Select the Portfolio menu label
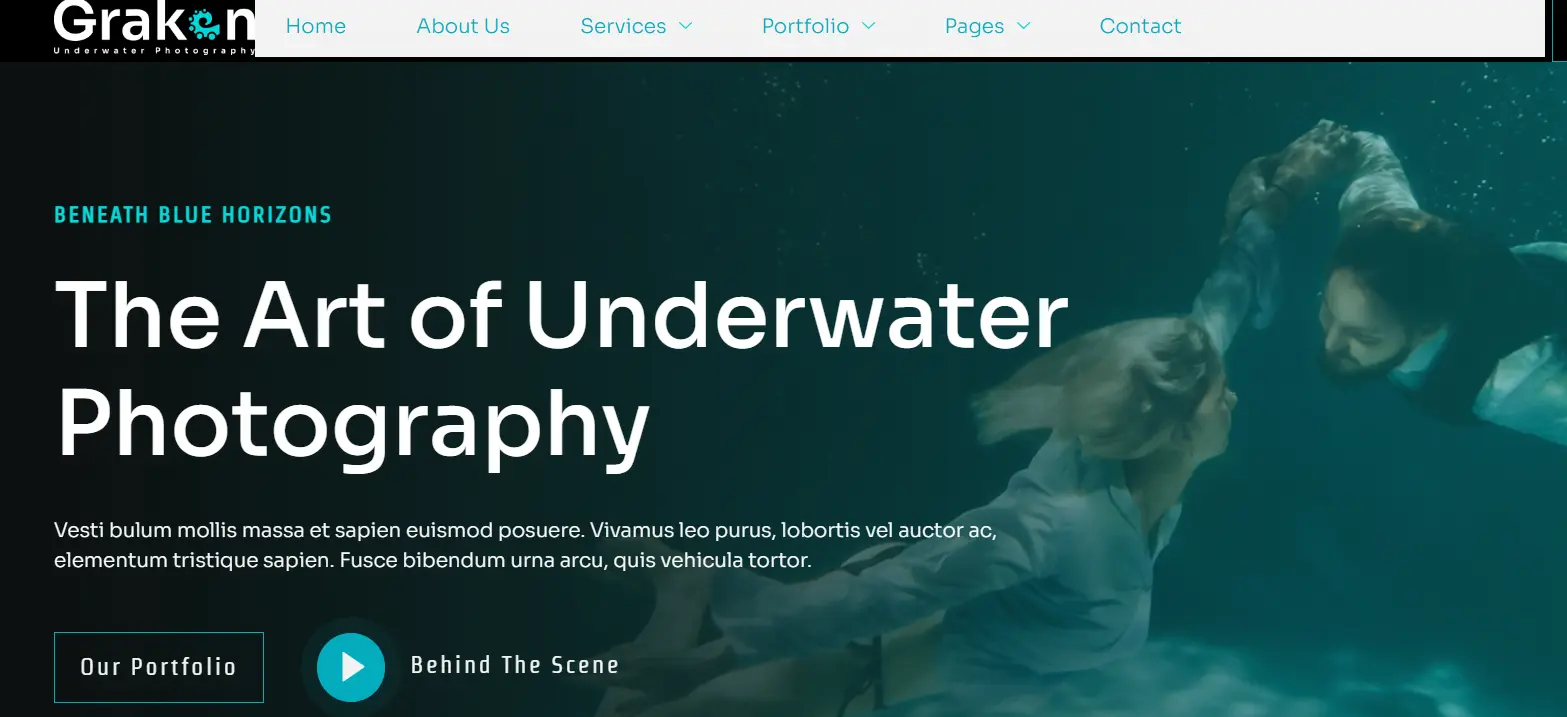The height and width of the screenshot is (717, 1567). [805, 26]
